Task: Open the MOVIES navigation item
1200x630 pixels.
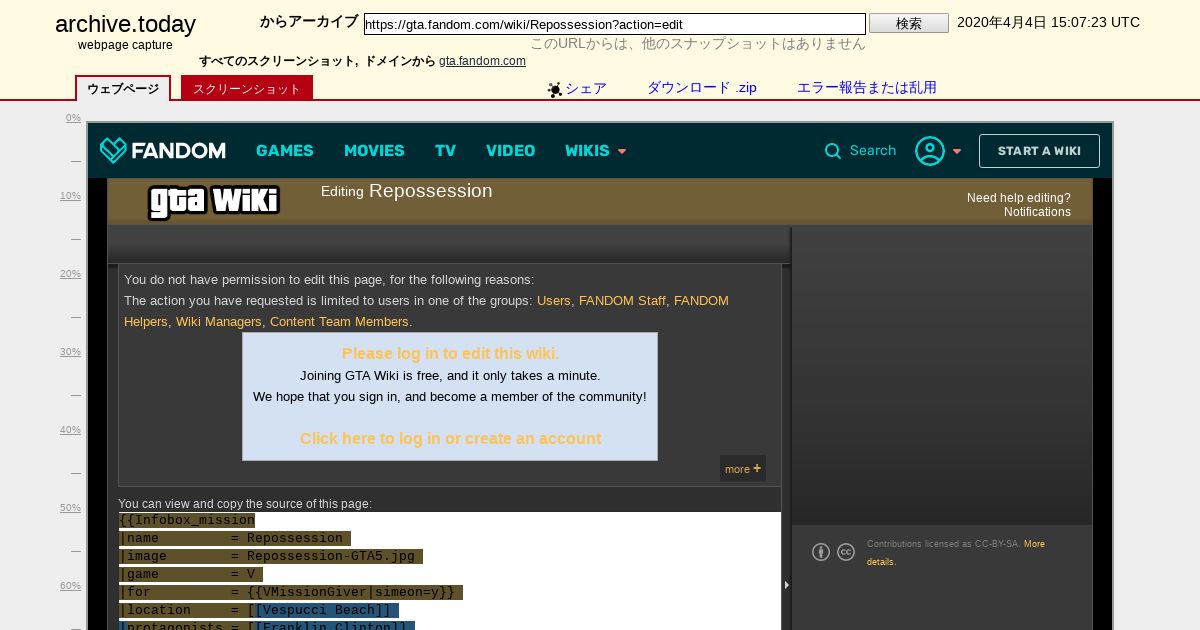Action: 374,151
